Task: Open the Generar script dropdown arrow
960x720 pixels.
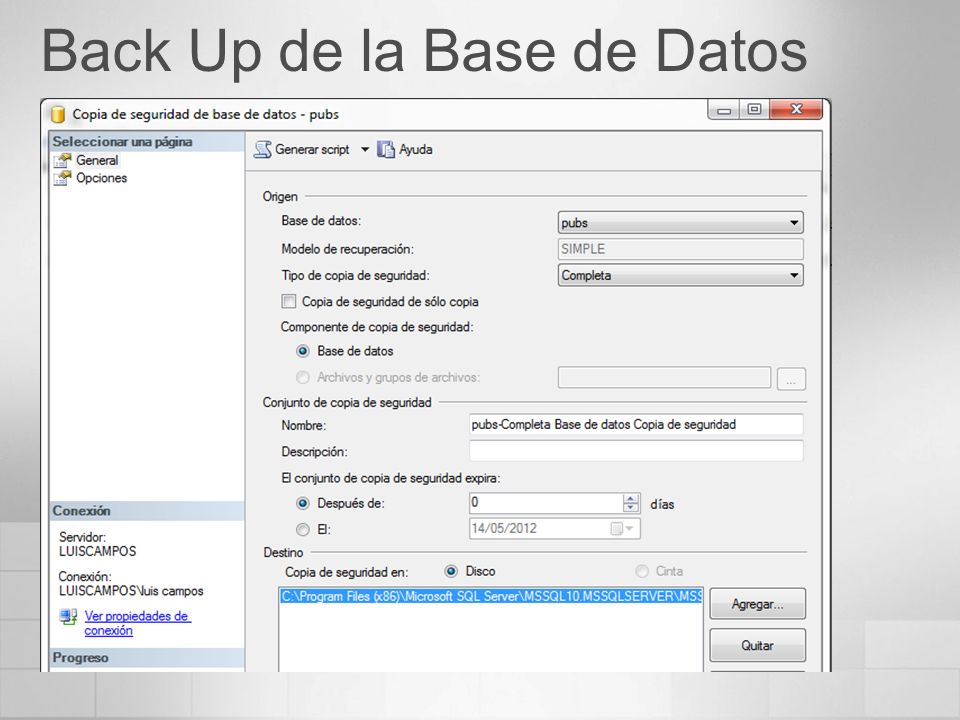Action: [x=365, y=149]
